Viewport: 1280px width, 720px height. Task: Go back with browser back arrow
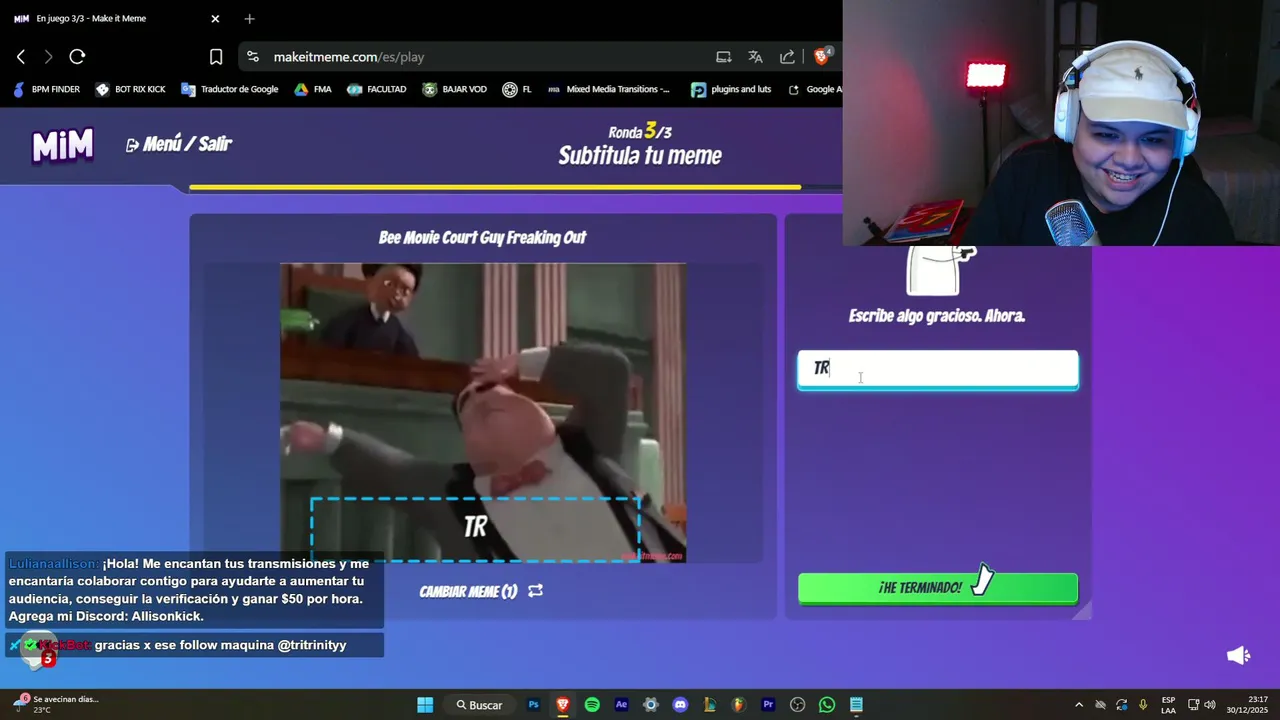[x=21, y=57]
